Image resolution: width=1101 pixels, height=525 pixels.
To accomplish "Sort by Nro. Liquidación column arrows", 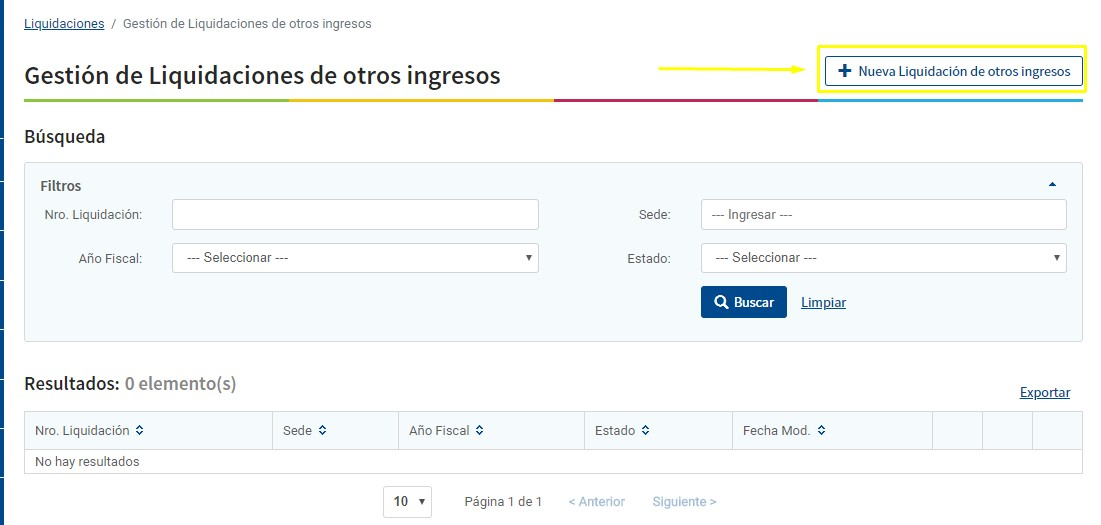I will (140, 430).
